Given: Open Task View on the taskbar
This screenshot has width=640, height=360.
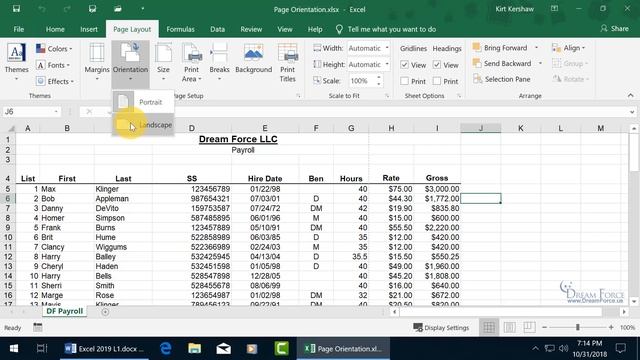Looking at the screenshot, I should [42, 349].
